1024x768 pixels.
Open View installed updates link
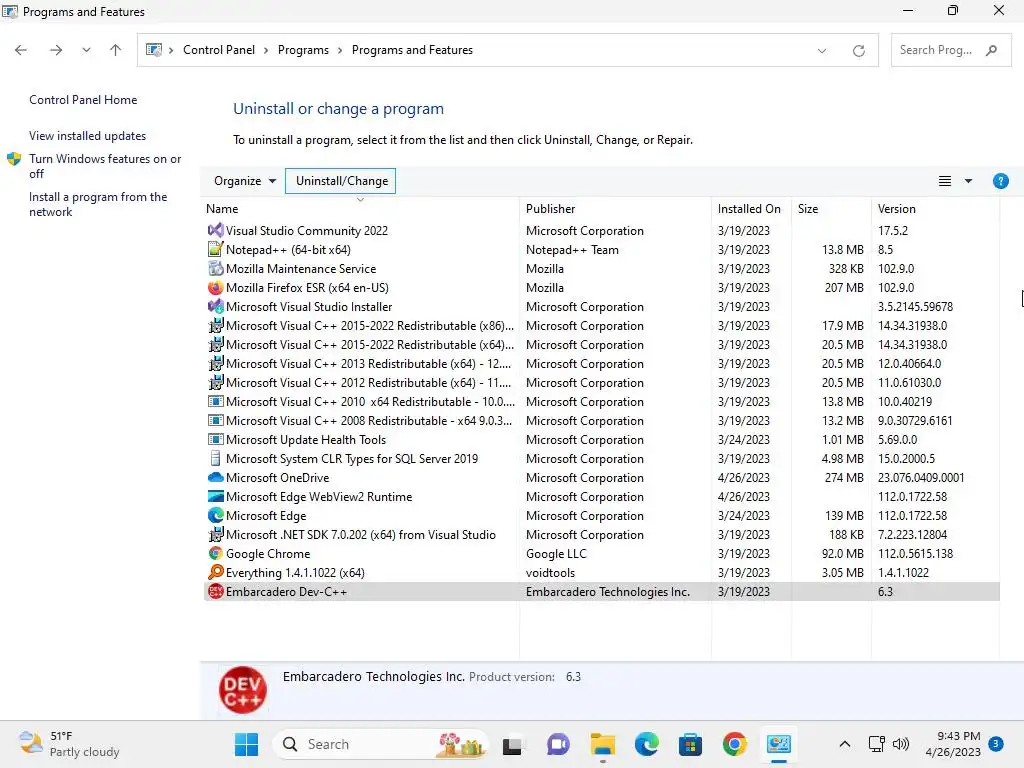click(88, 136)
